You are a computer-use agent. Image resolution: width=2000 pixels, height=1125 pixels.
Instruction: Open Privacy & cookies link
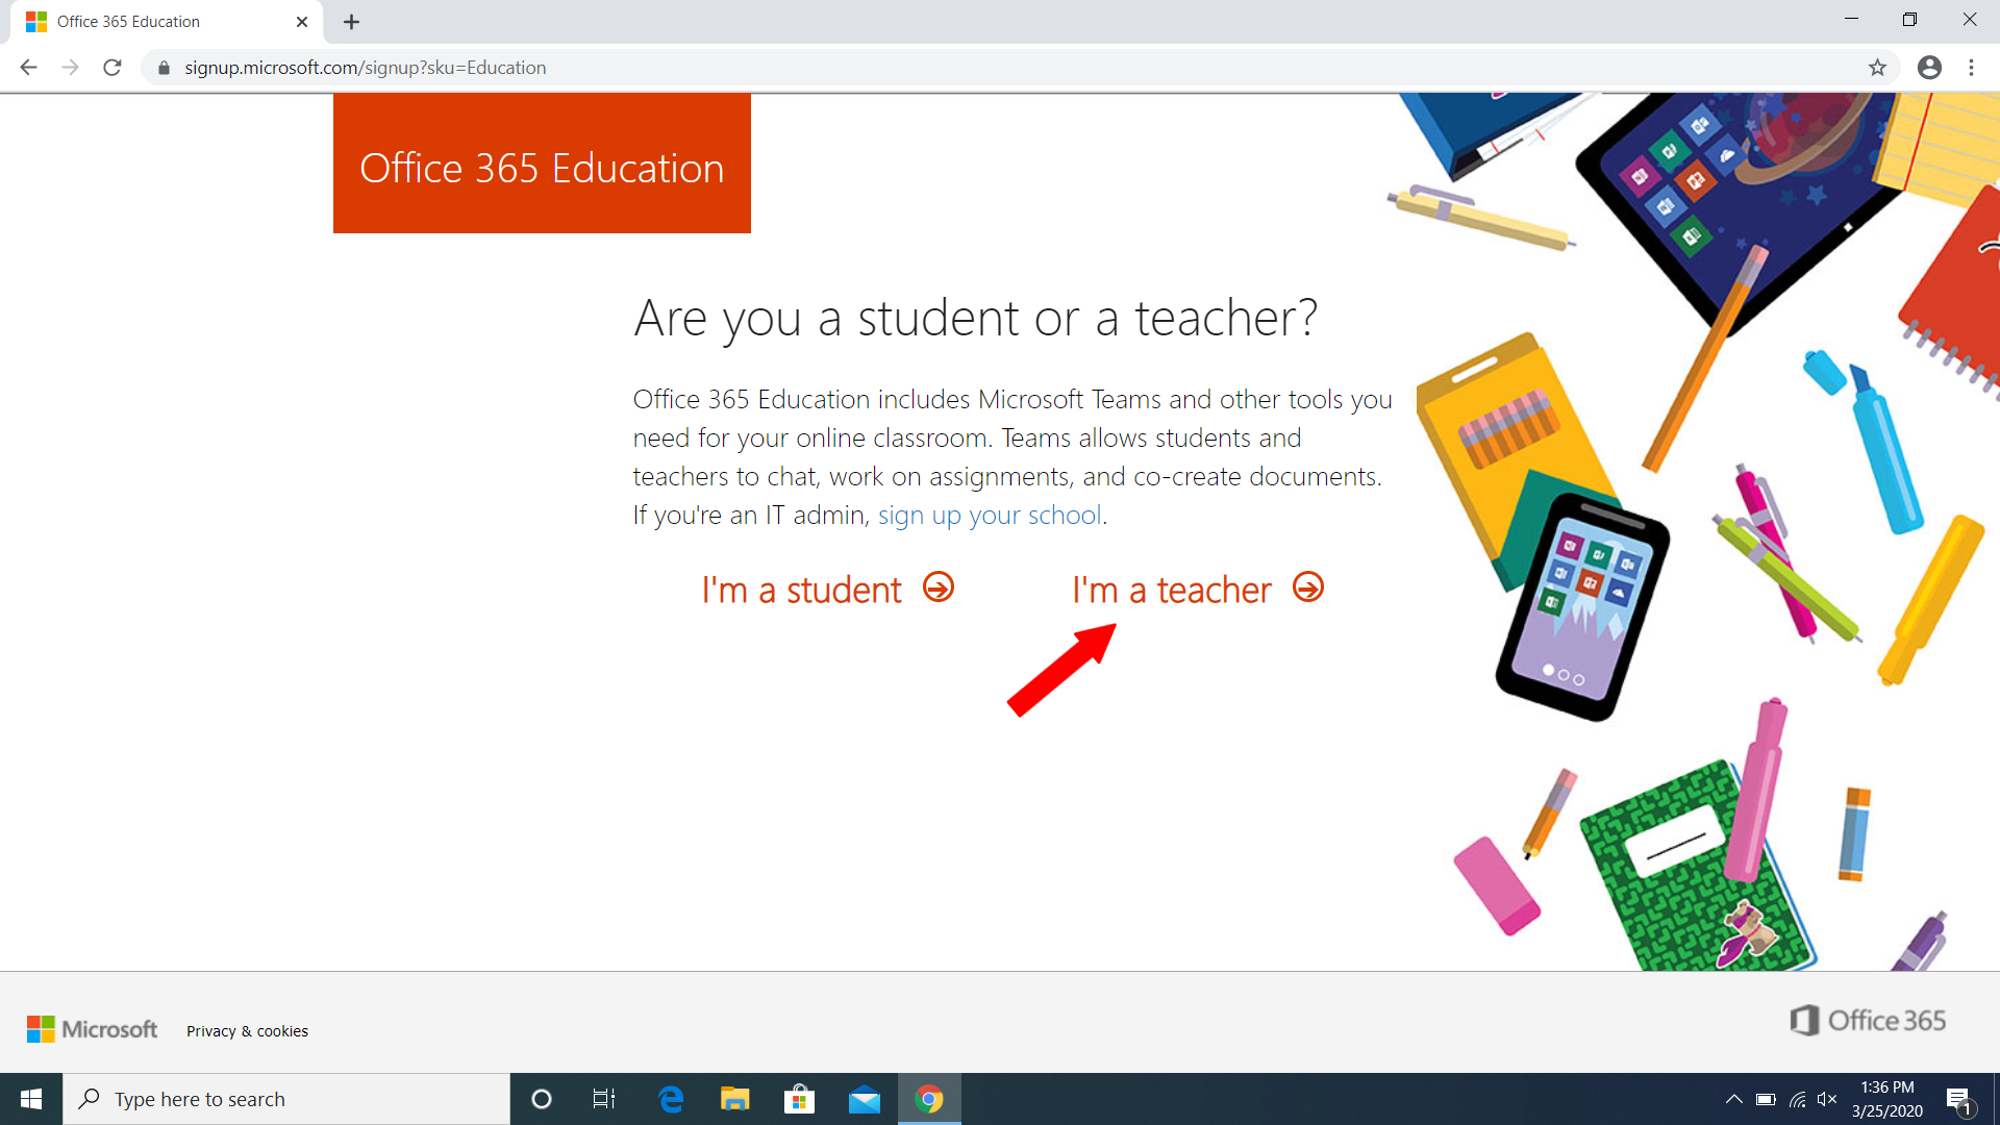coord(247,1031)
